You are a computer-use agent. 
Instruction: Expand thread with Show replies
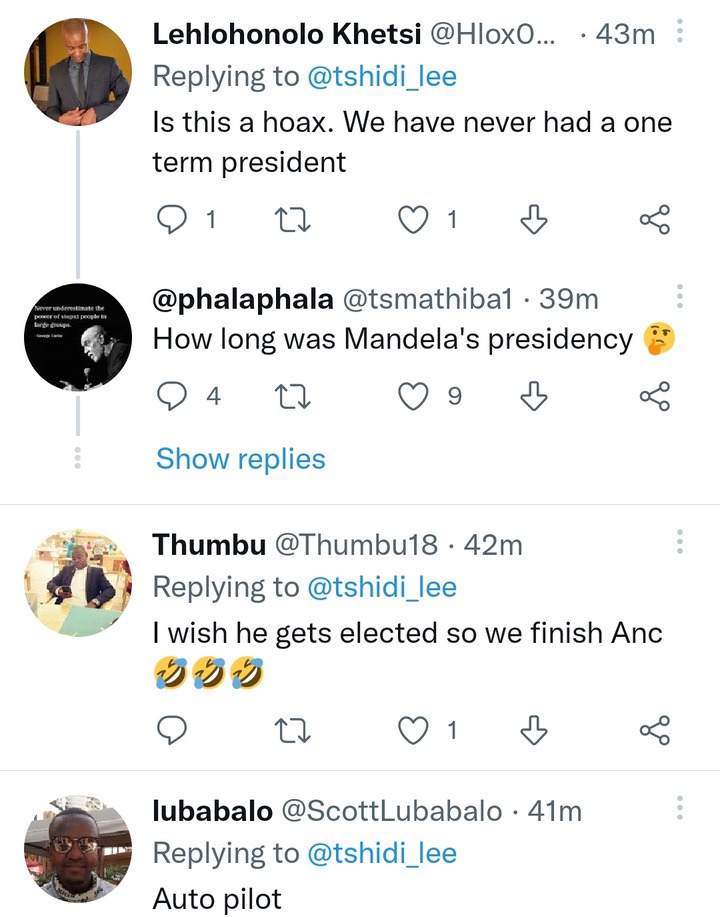[240, 459]
